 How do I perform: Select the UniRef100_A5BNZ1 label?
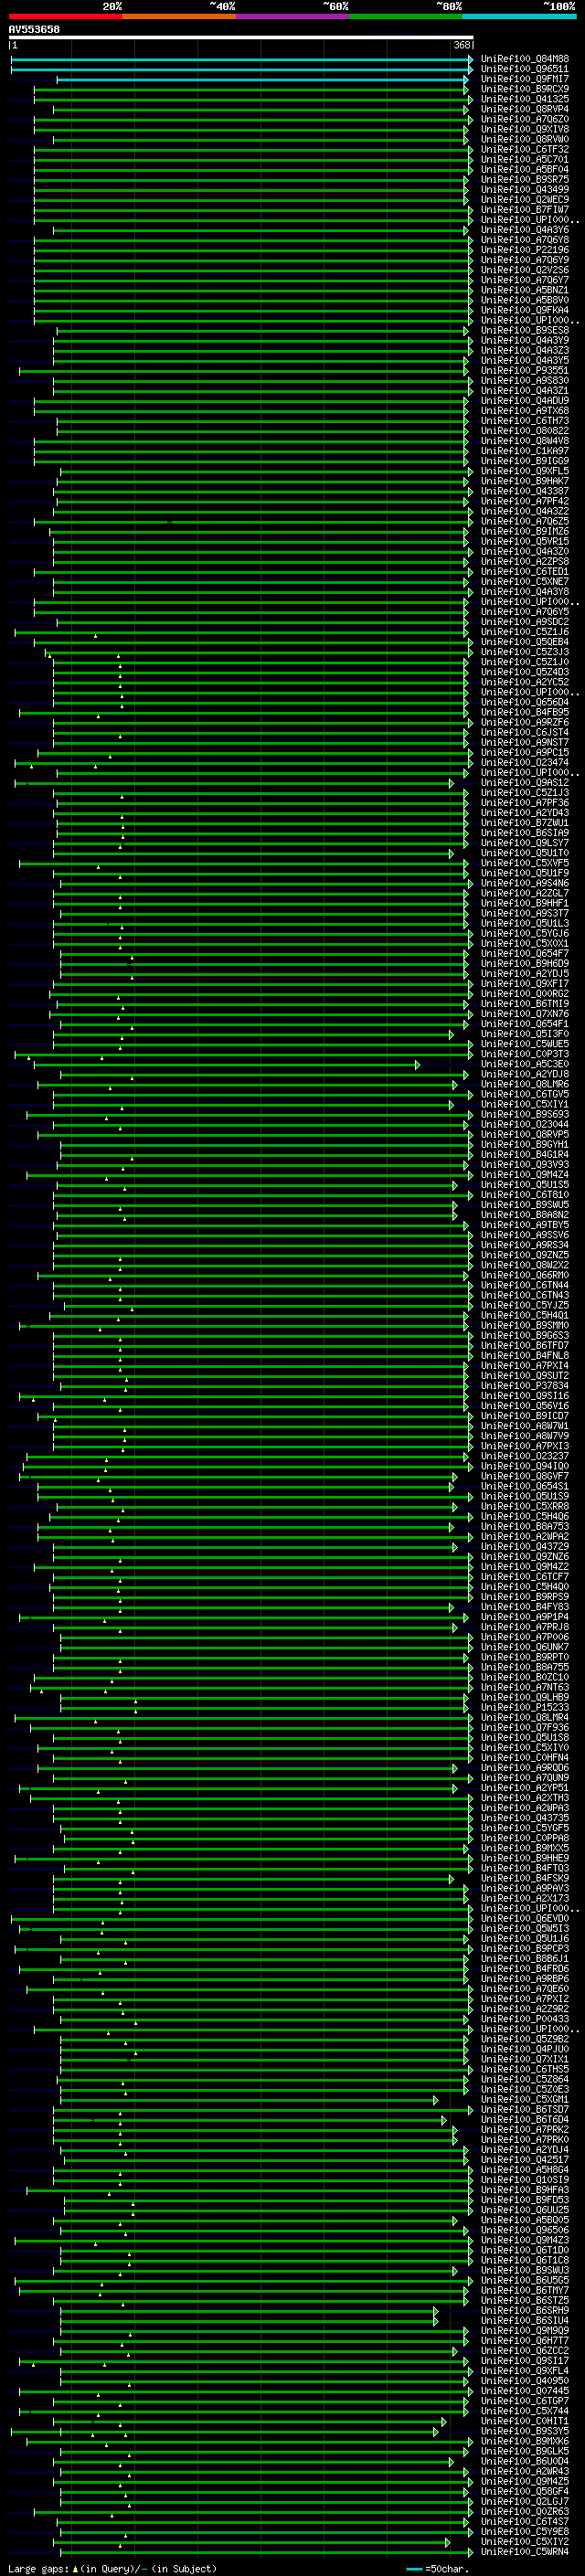pyautogui.click(x=525, y=290)
